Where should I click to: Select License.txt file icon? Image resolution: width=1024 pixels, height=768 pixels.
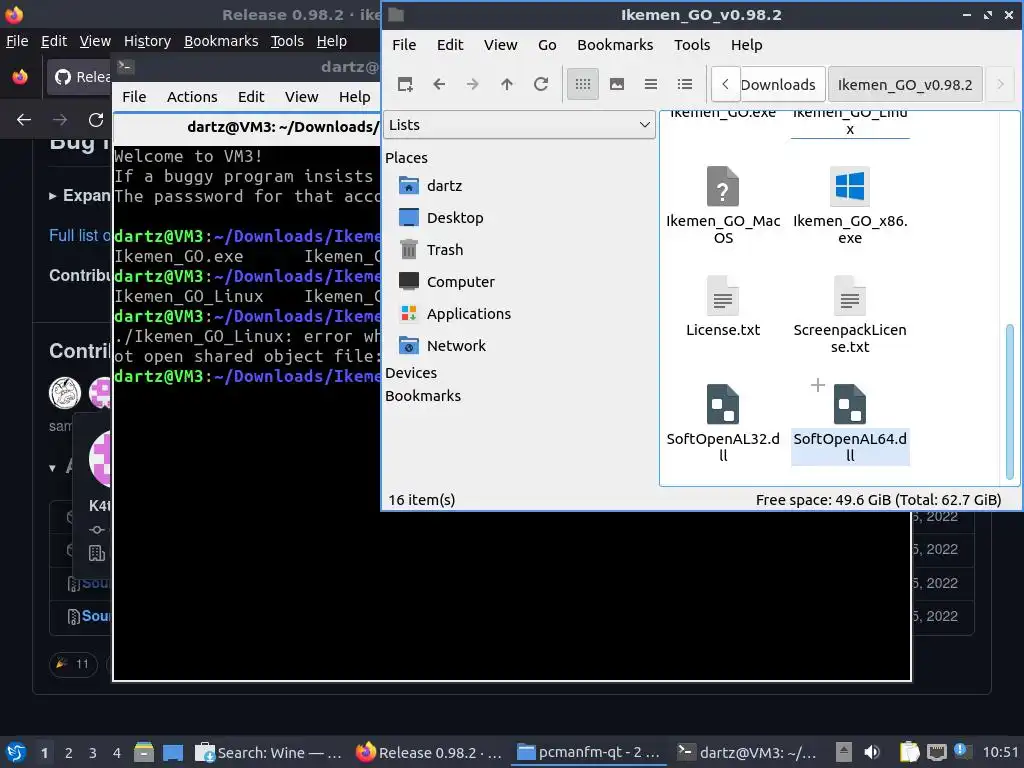723,296
